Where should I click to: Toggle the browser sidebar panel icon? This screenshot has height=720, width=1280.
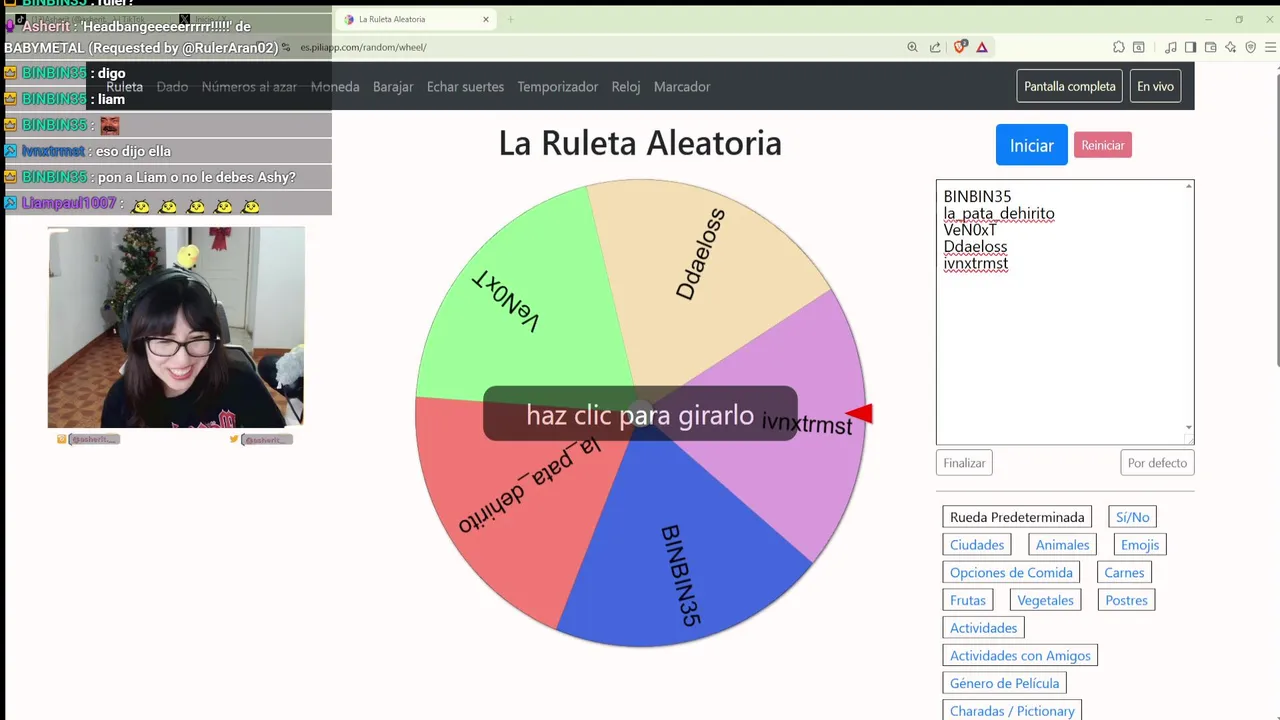1190,47
